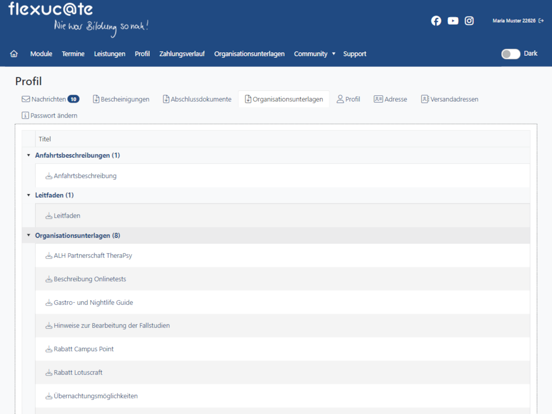Open Beschreibung Onlinetests document
The image size is (552, 414).
pos(90,279)
